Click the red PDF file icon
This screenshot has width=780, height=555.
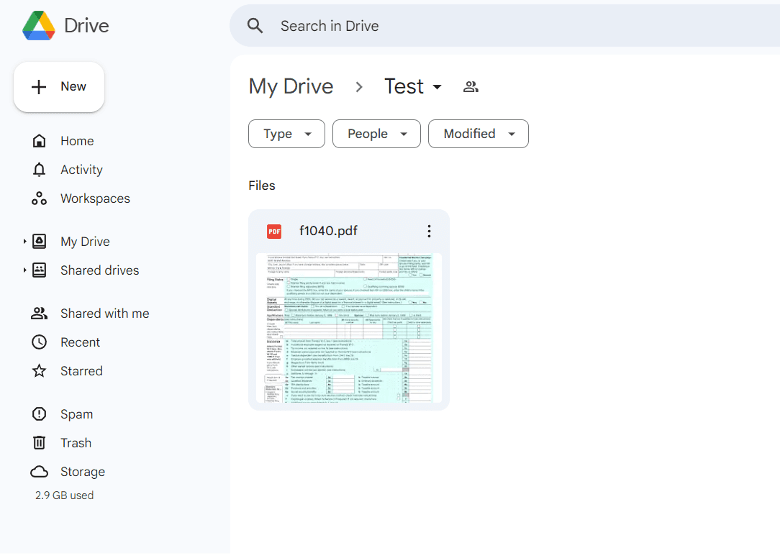pyautogui.click(x=274, y=232)
